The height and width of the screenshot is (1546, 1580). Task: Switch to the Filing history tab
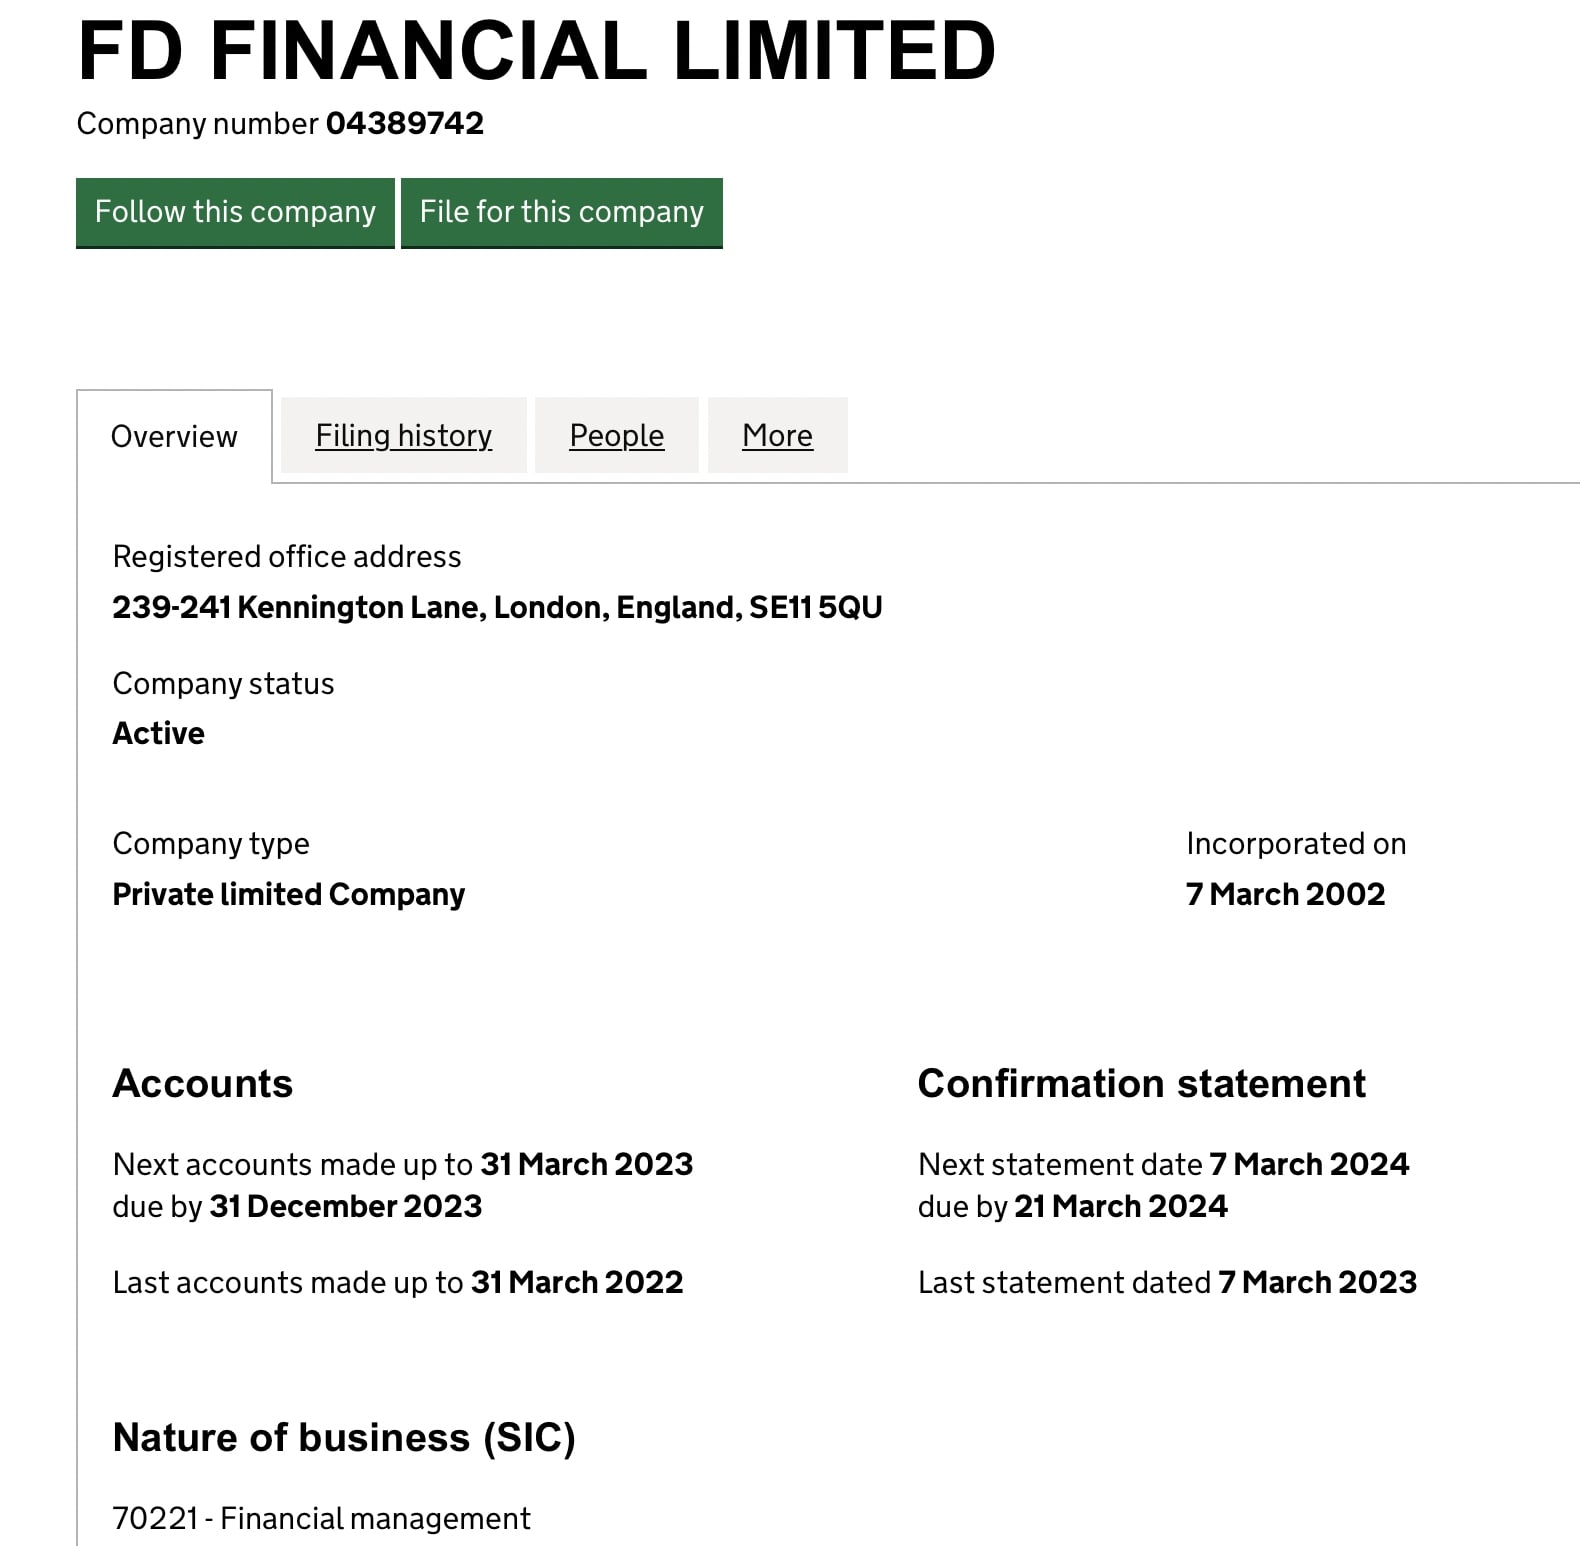[403, 435]
